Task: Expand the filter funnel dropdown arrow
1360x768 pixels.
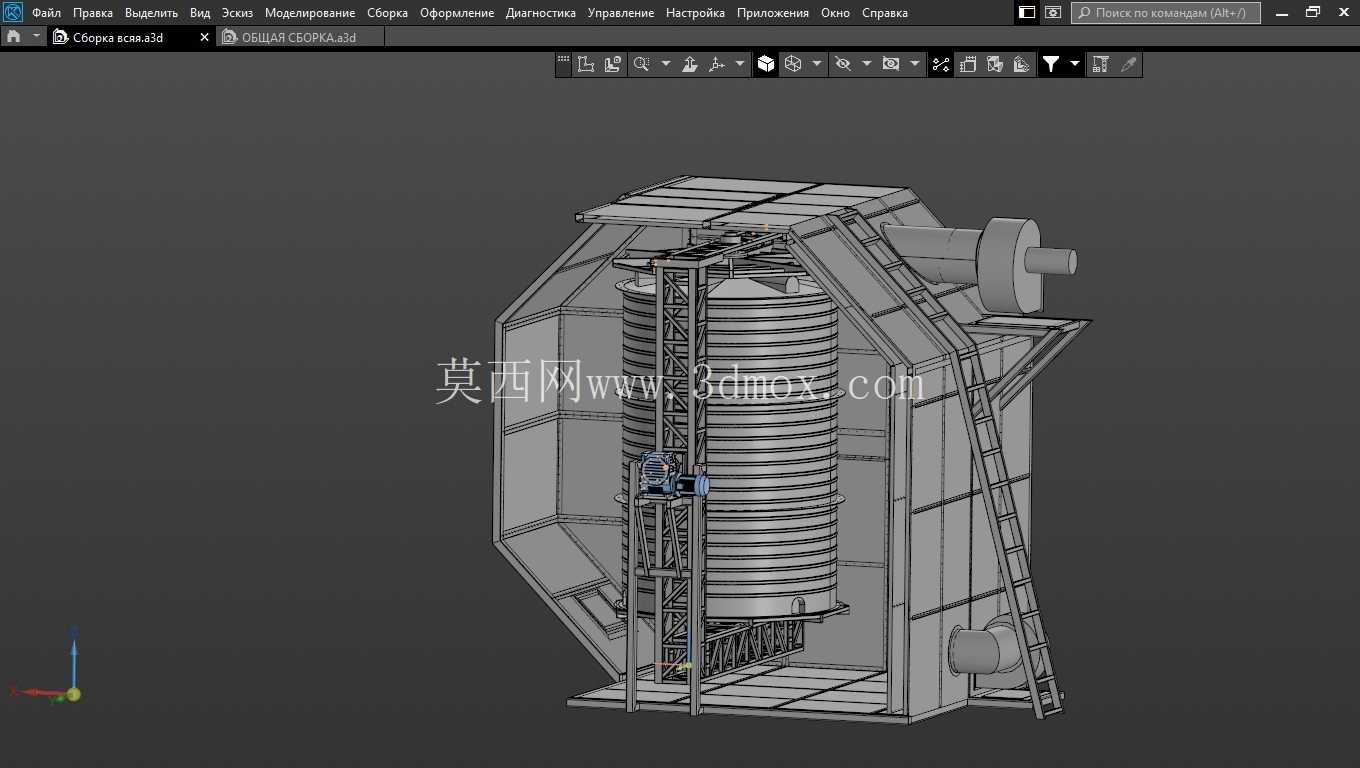Action: point(1075,64)
